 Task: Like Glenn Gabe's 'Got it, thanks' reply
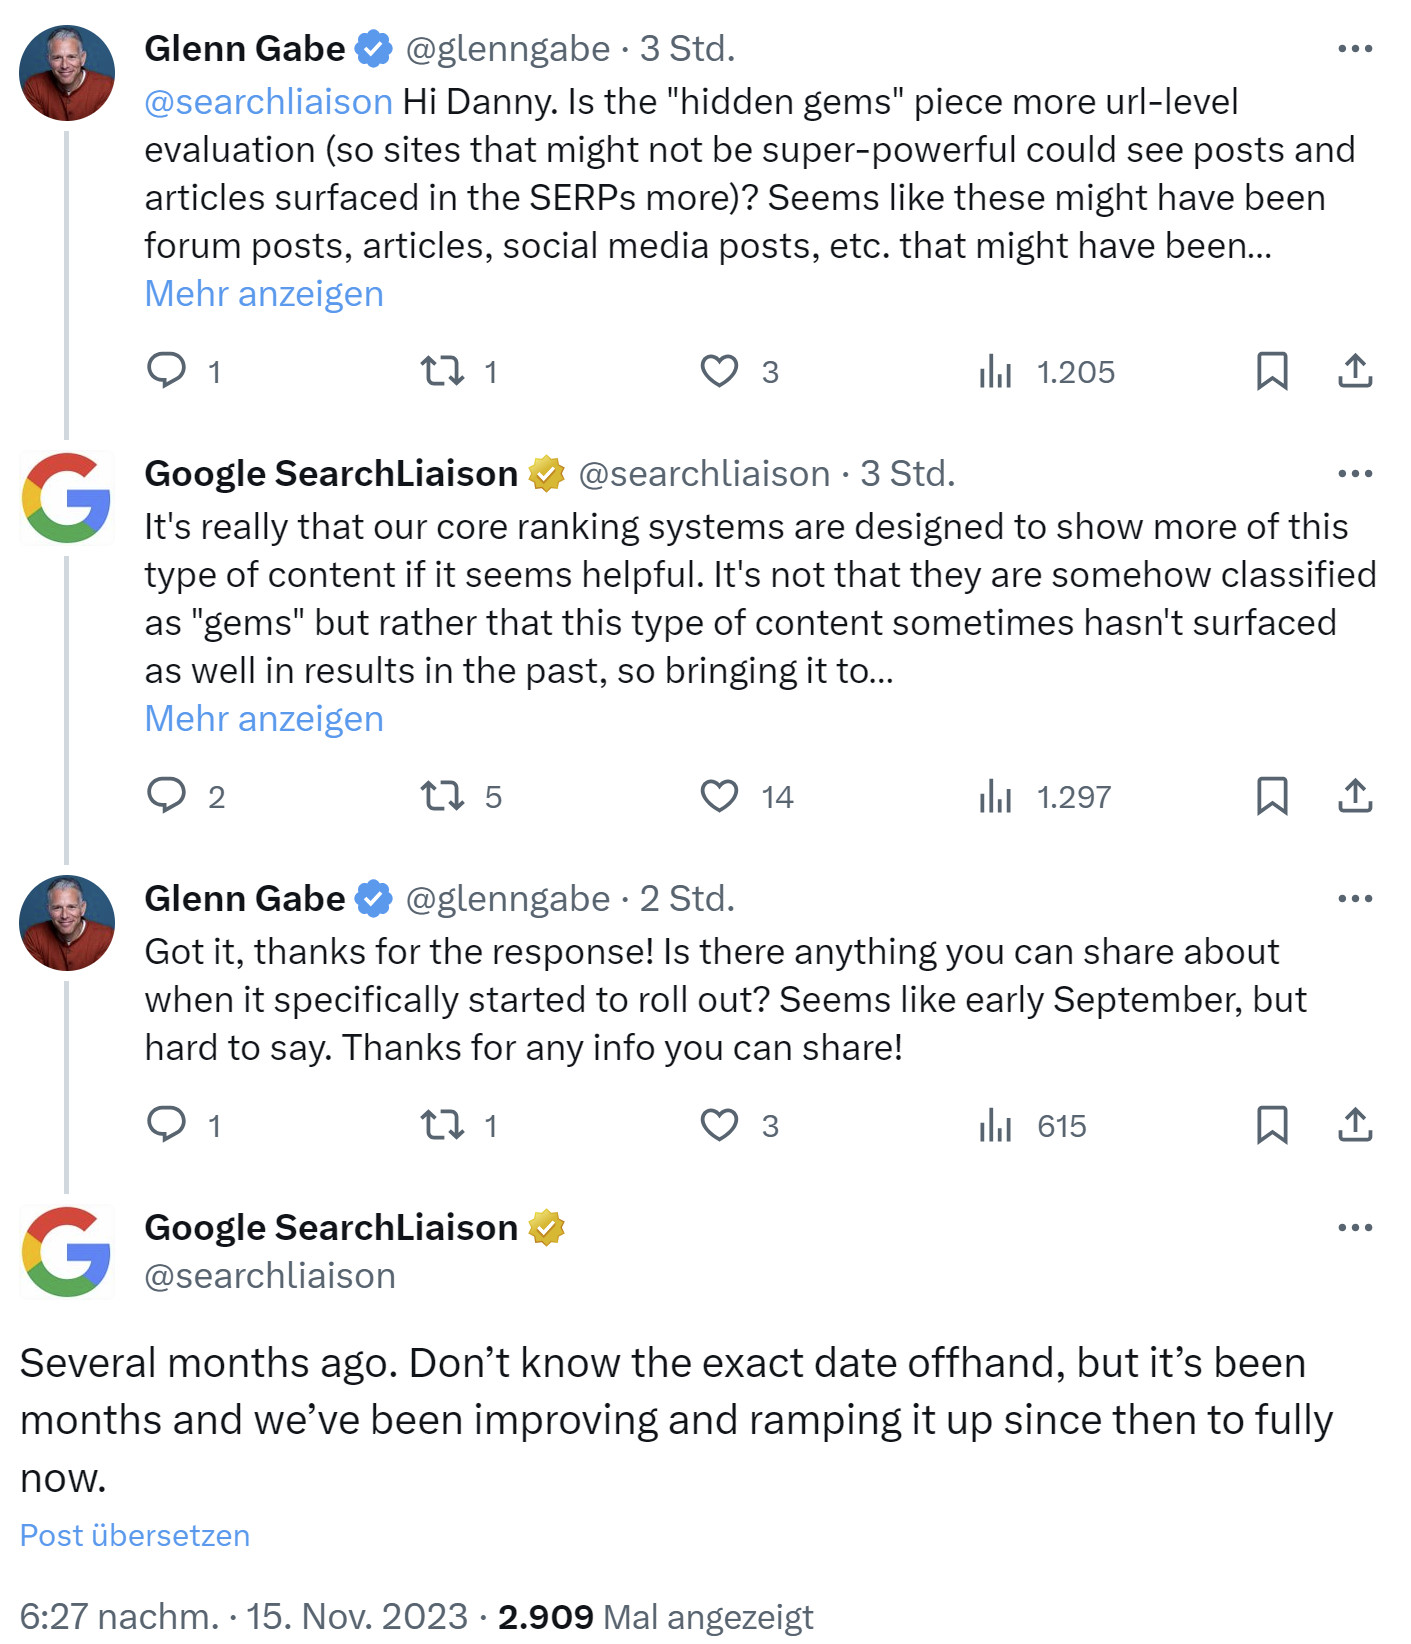pyautogui.click(x=718, y=1125)
